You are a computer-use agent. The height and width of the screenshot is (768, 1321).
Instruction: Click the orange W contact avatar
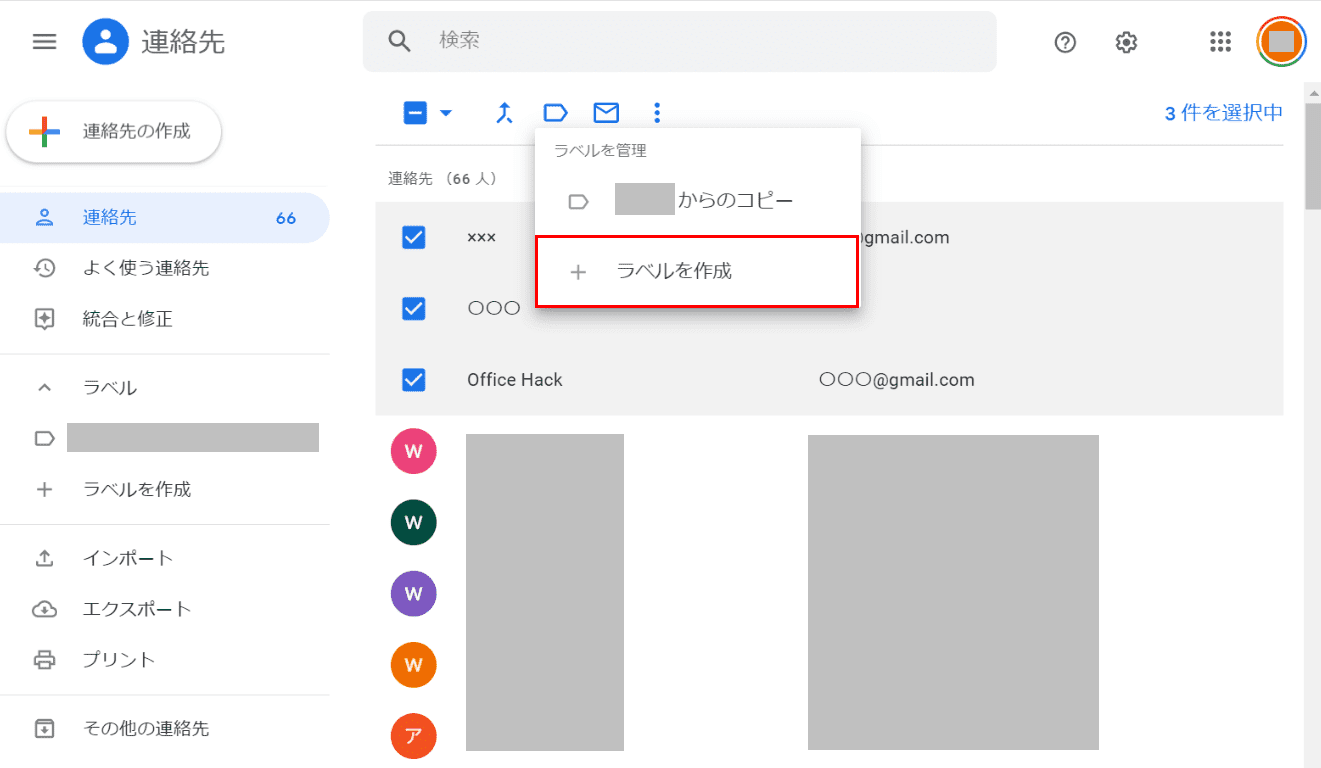coord(413,664)
